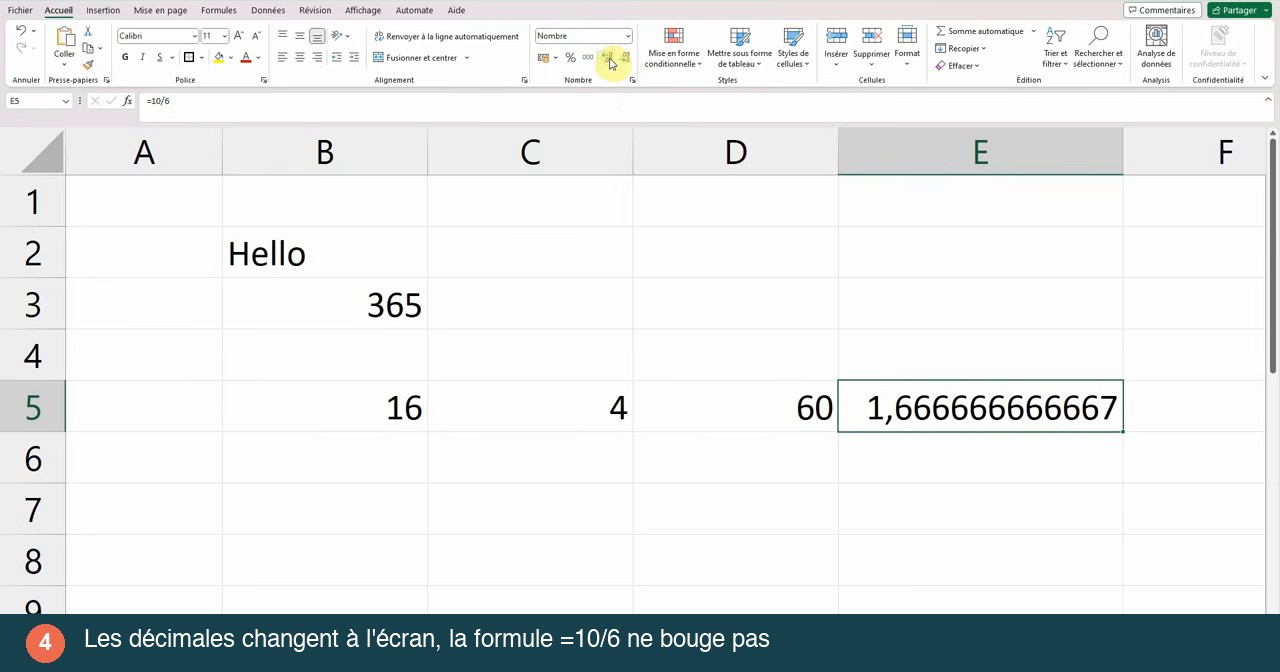
Task: Toggle italic with the I button
Action: 142,58
